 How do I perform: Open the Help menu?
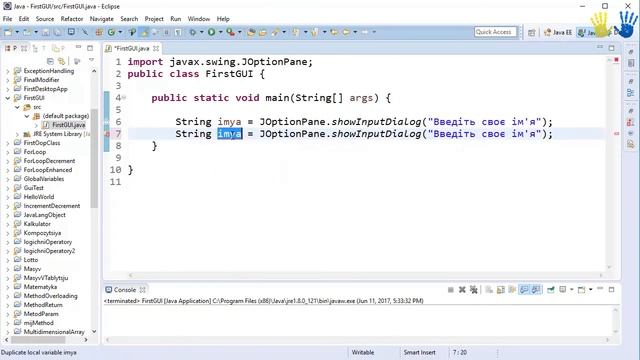pos(223,19)
